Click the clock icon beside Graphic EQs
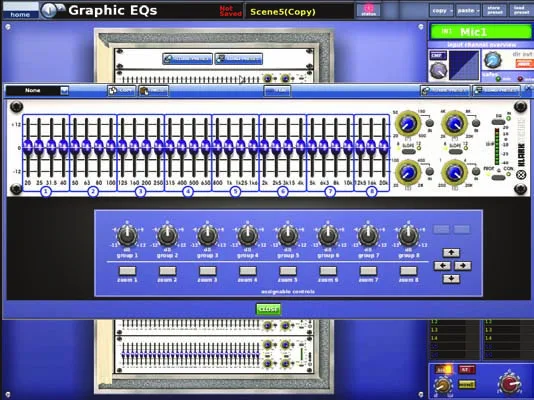The width and height of the screenshot is (534, 400). [49, 11]
